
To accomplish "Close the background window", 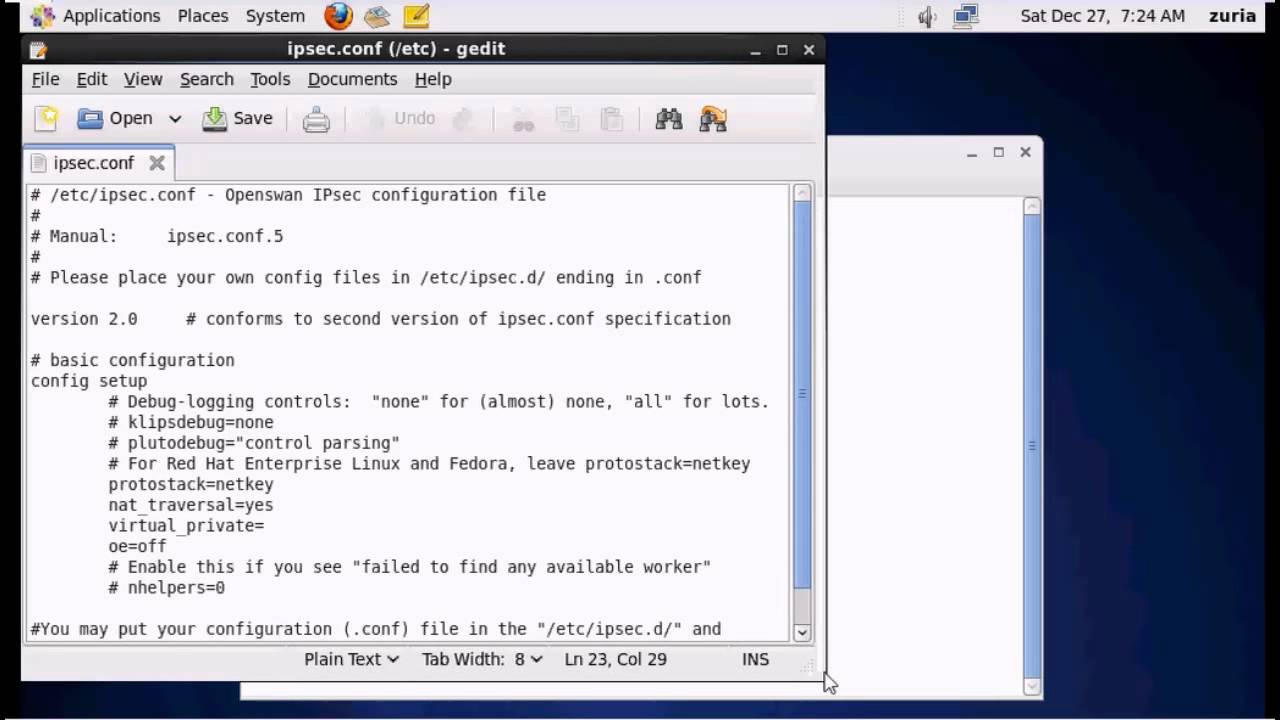I will (x=1025, y=152).
